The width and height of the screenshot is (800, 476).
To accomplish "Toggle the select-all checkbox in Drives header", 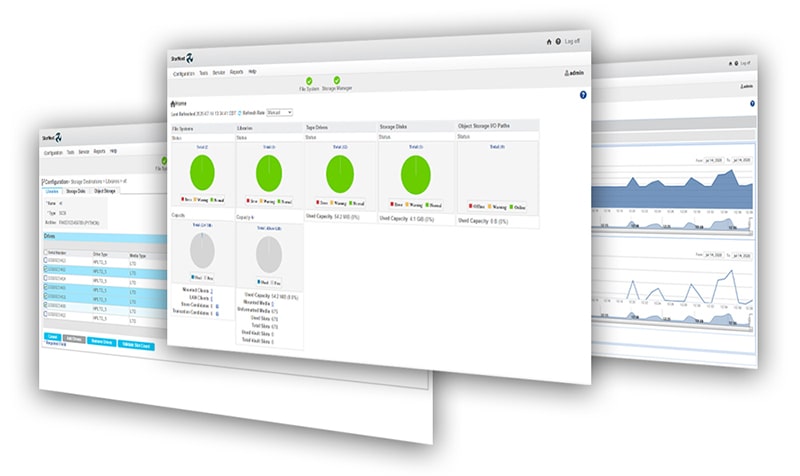I will (46, 252).
